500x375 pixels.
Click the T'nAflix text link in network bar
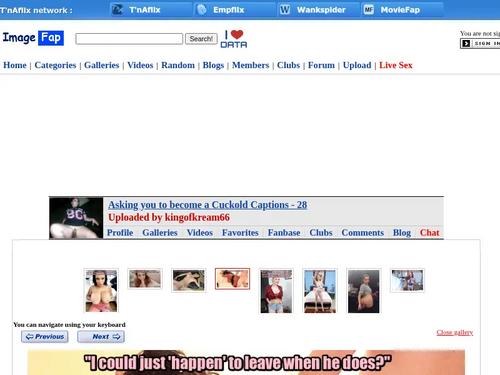(145, 10)
